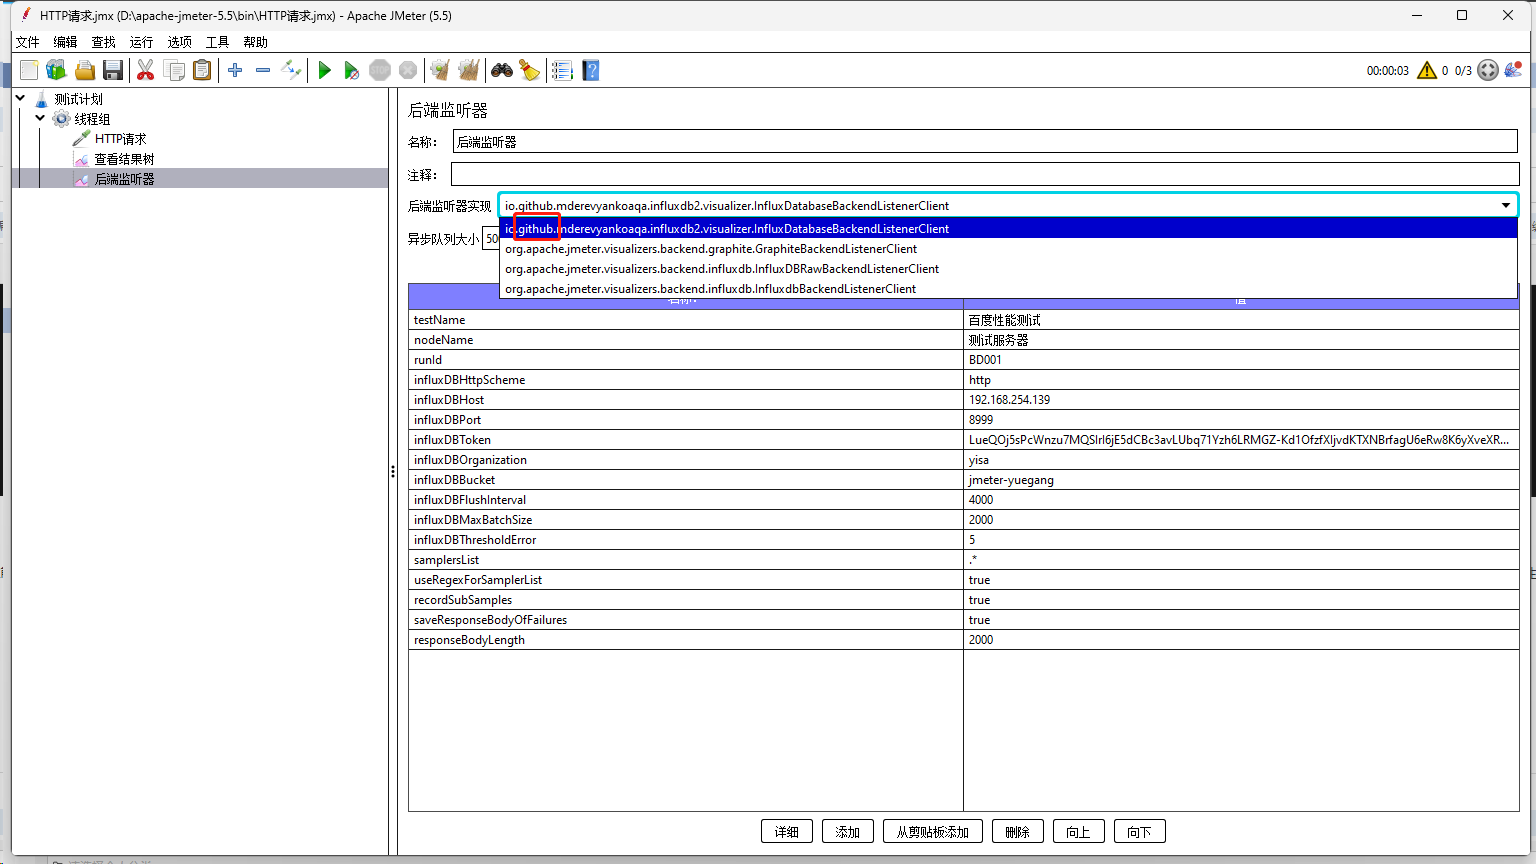Click the 删除 button
Screen dimensions: 1536x864
1018,832
